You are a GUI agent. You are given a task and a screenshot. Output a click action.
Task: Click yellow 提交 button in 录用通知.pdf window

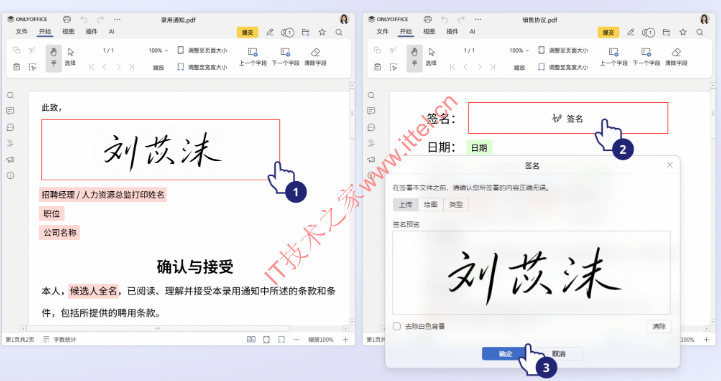[247, 32]
